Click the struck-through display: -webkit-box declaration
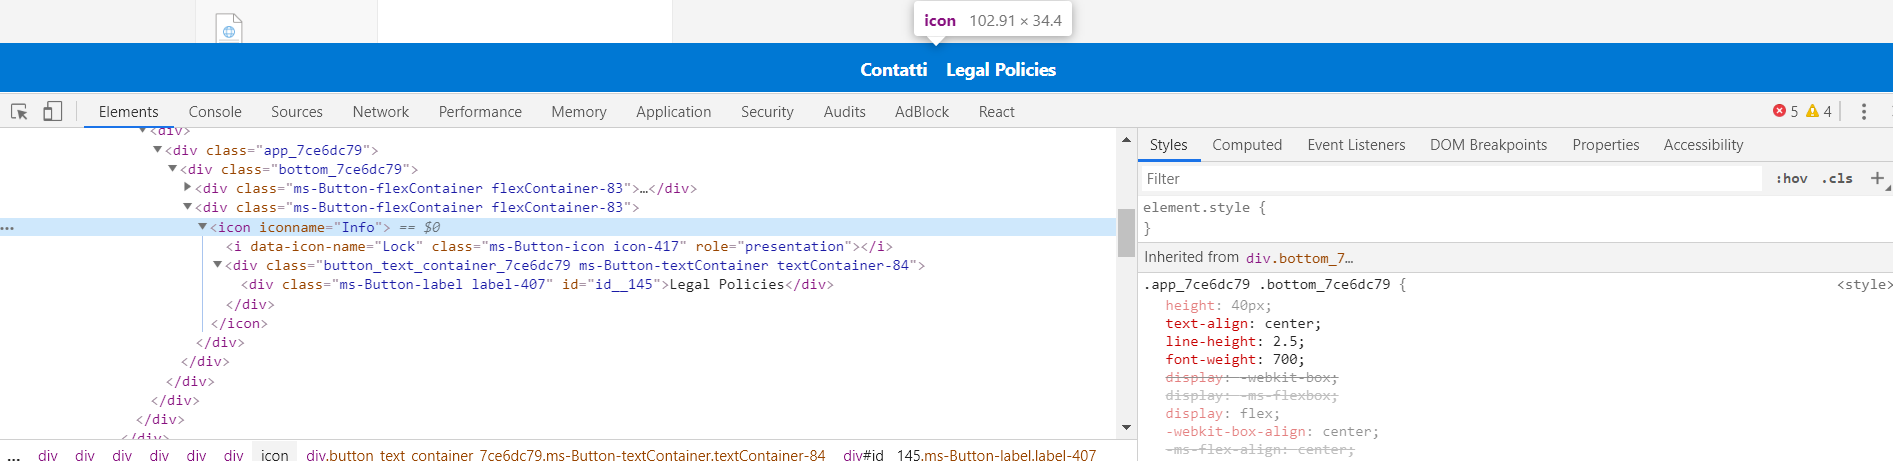Image resolution: width=1893 pixels, height=461 pixels. [x=1251, y=377]
